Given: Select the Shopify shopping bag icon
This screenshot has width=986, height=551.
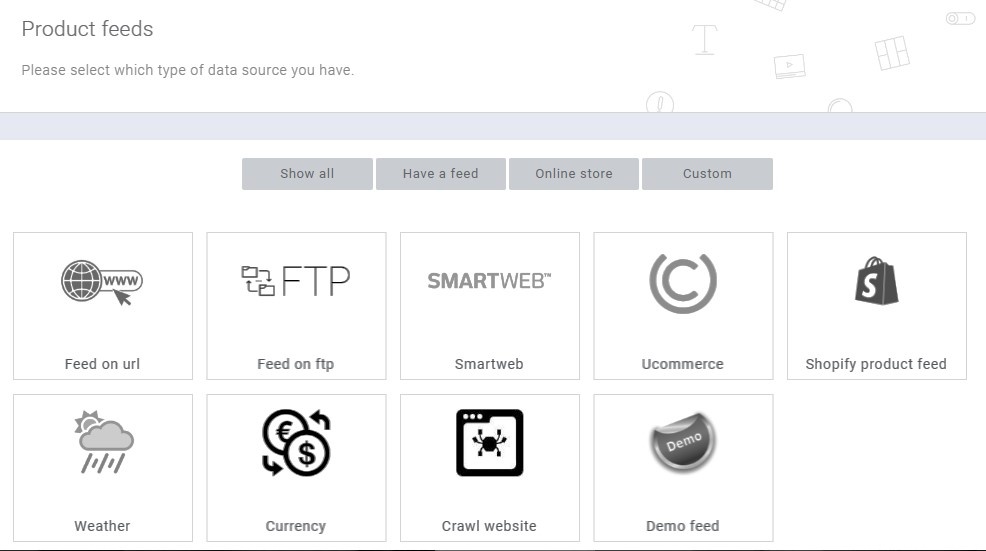Looking at the screenshot, I should point(877,281).
